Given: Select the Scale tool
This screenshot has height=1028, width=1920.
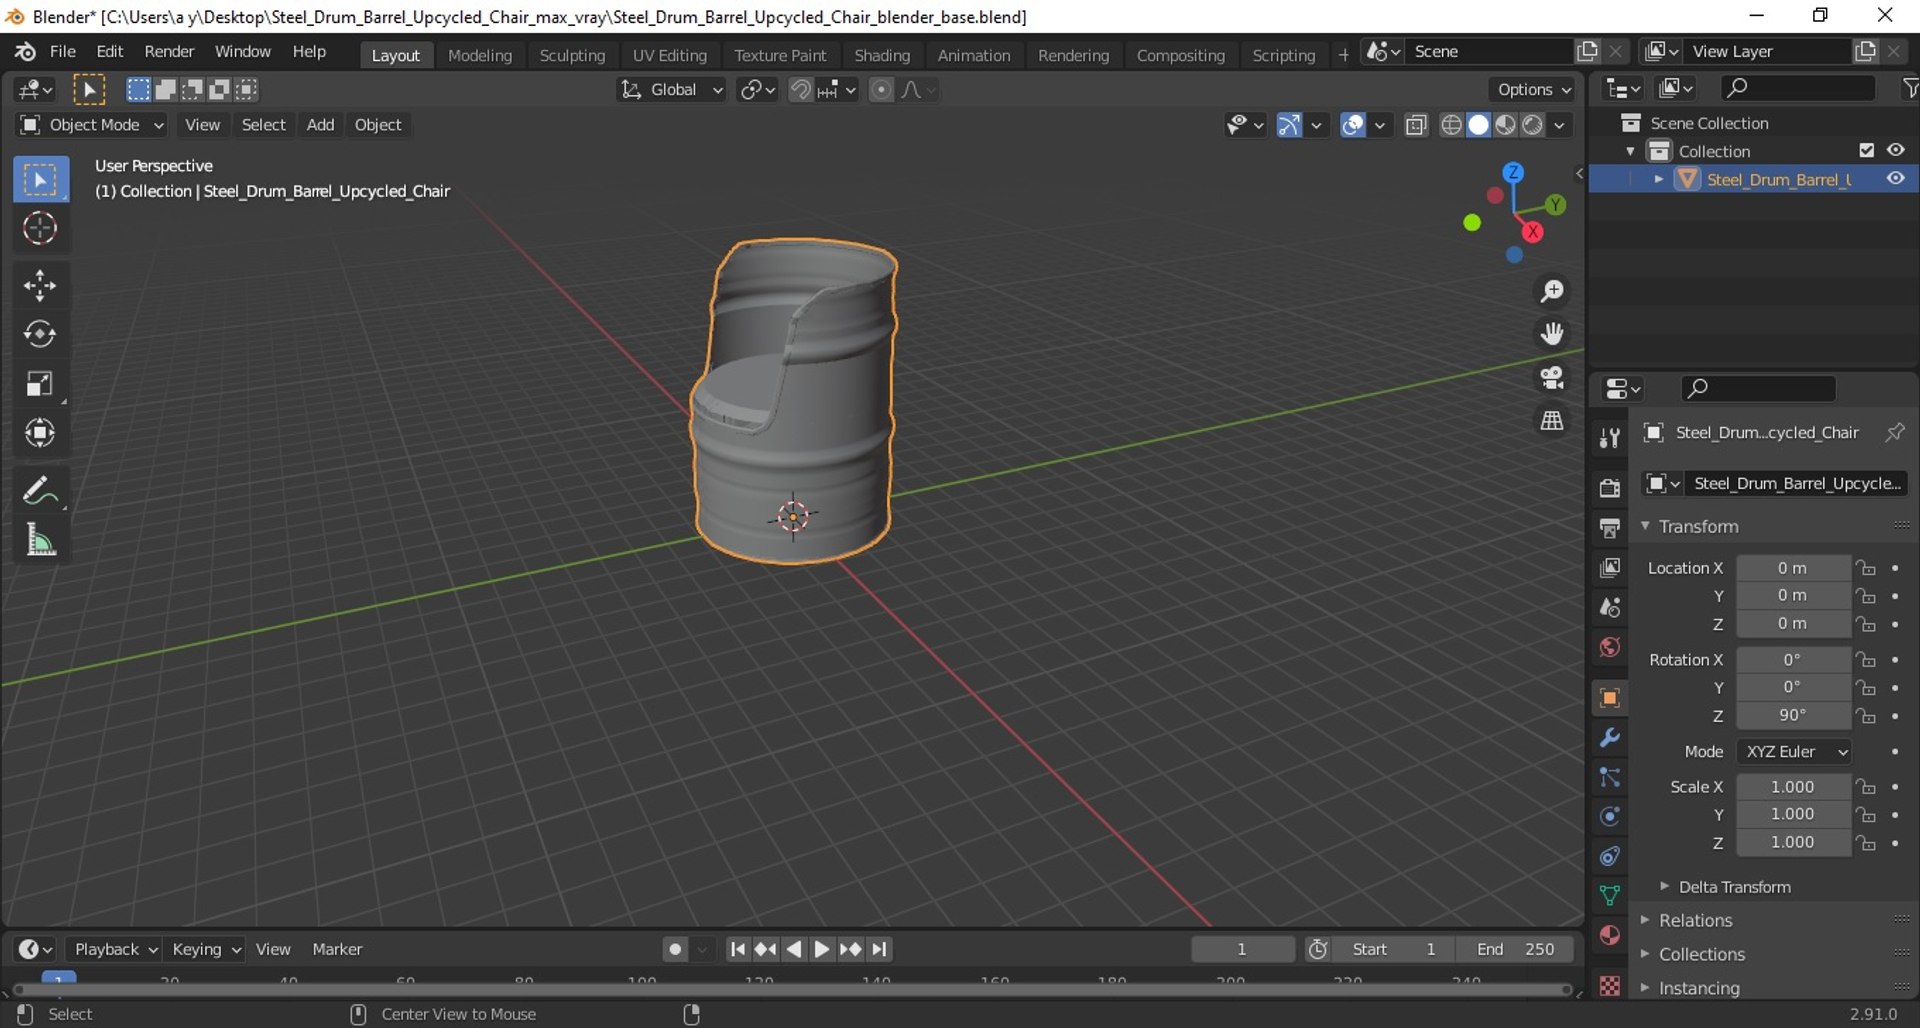Looking at the screenshot, I should (x=41, y=384).
